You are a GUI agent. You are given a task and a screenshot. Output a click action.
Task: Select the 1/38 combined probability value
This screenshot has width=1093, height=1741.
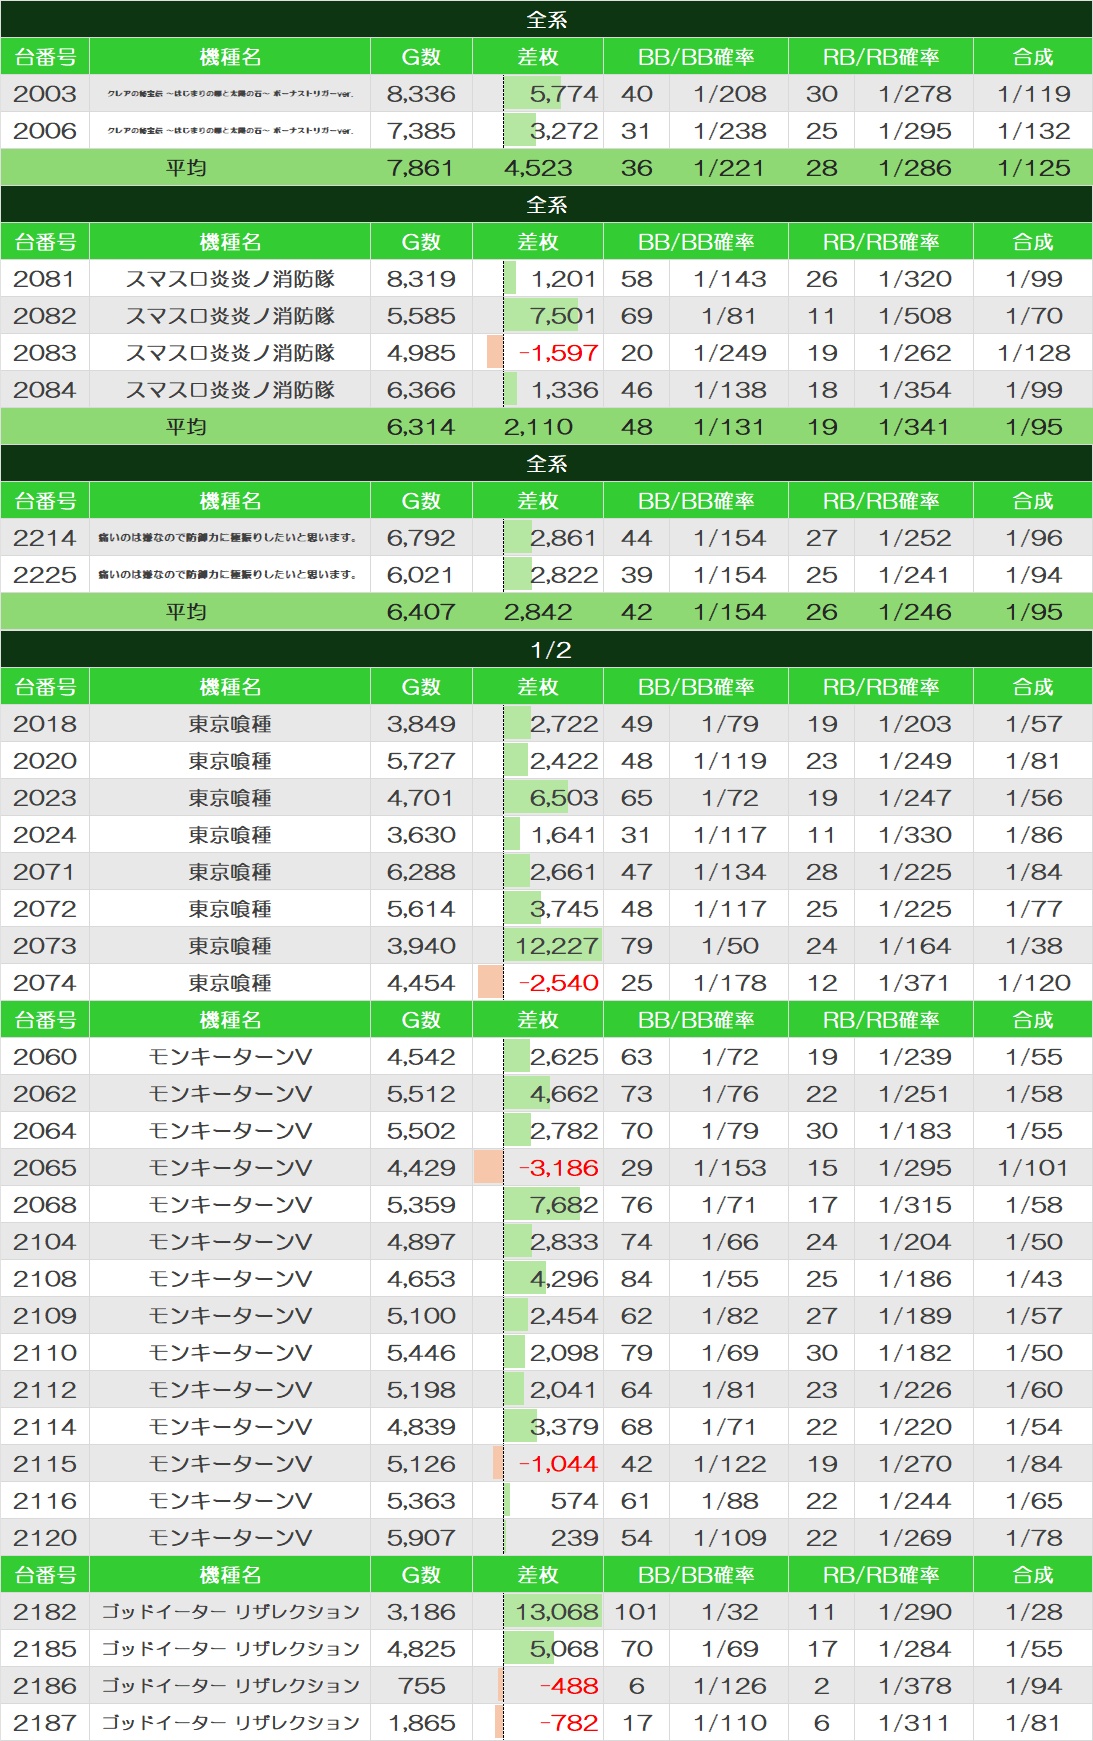pos(1033,946)
